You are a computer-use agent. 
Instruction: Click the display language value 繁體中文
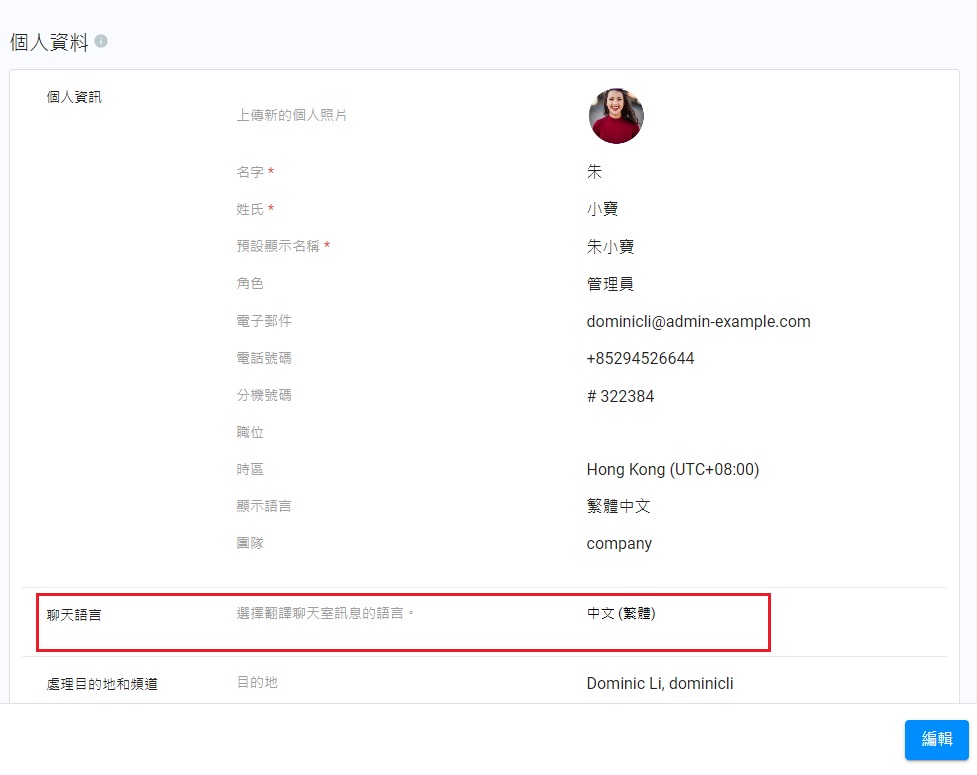pos(619,506)
